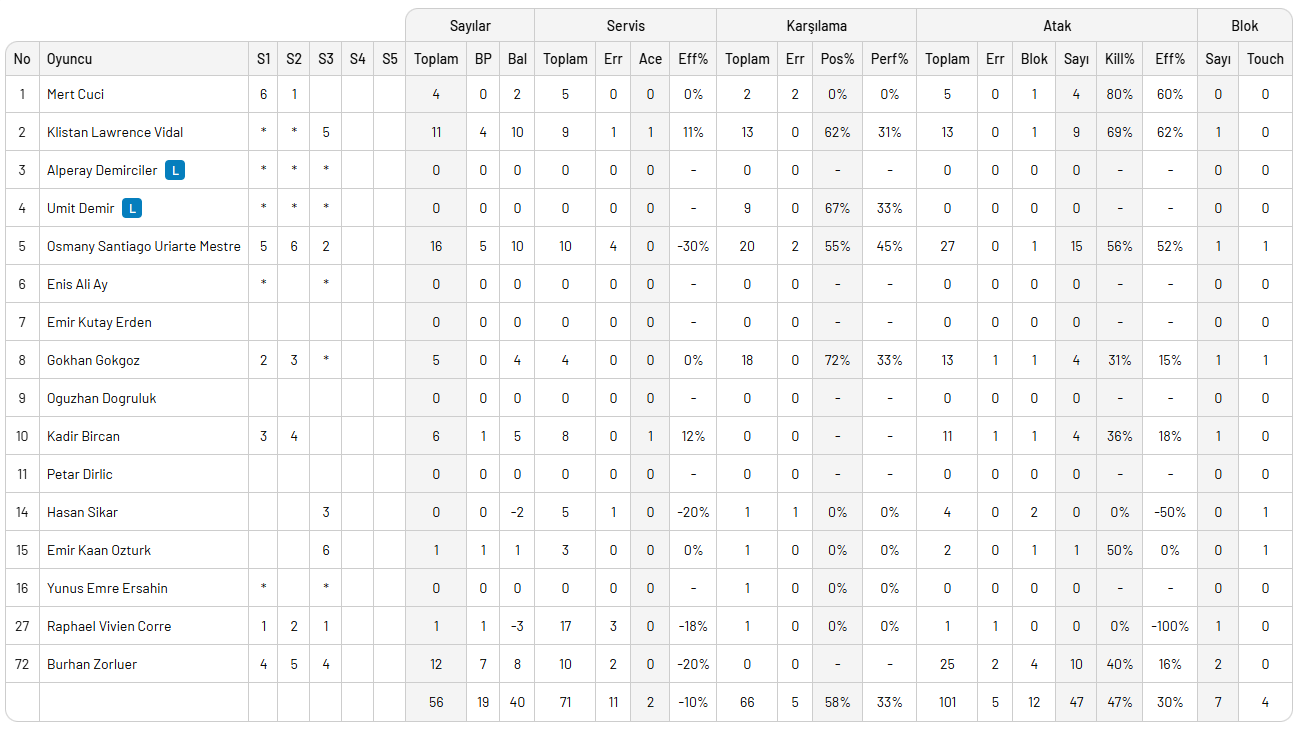
Task: Click the Touch column header
Action: (1265, 59)
